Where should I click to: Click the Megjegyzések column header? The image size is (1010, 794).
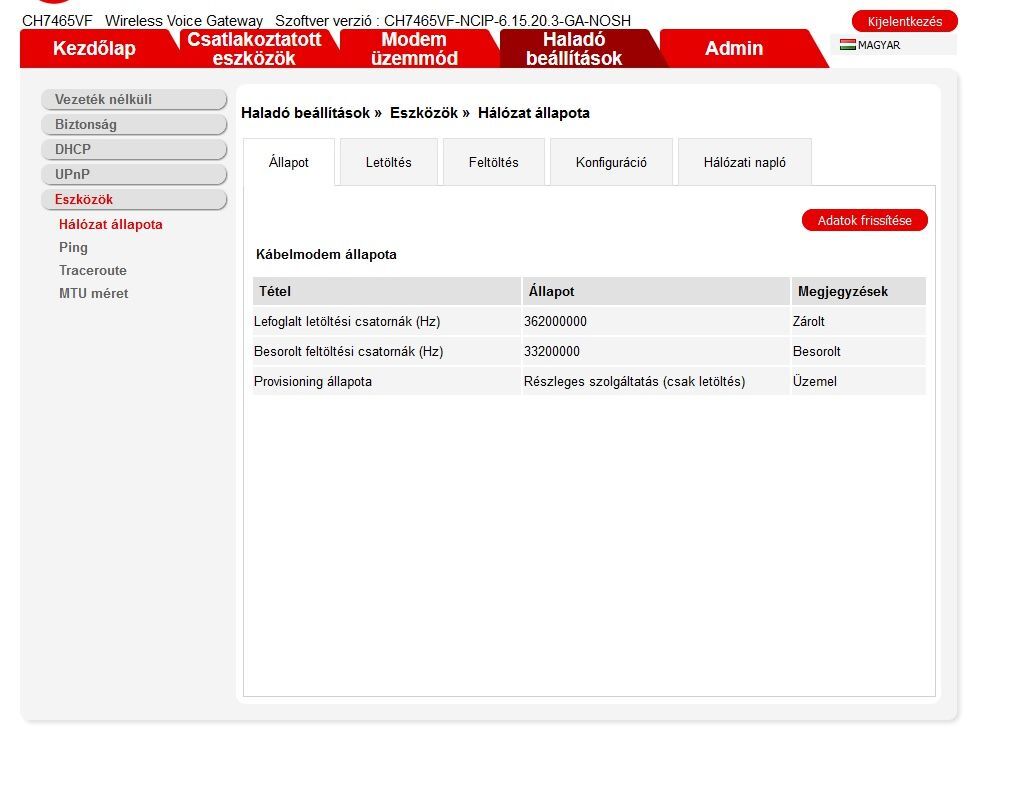(x=859, y=291)
